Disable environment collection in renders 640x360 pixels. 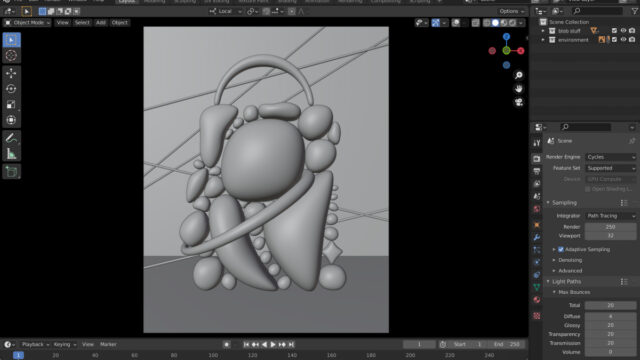click(632, 40)
